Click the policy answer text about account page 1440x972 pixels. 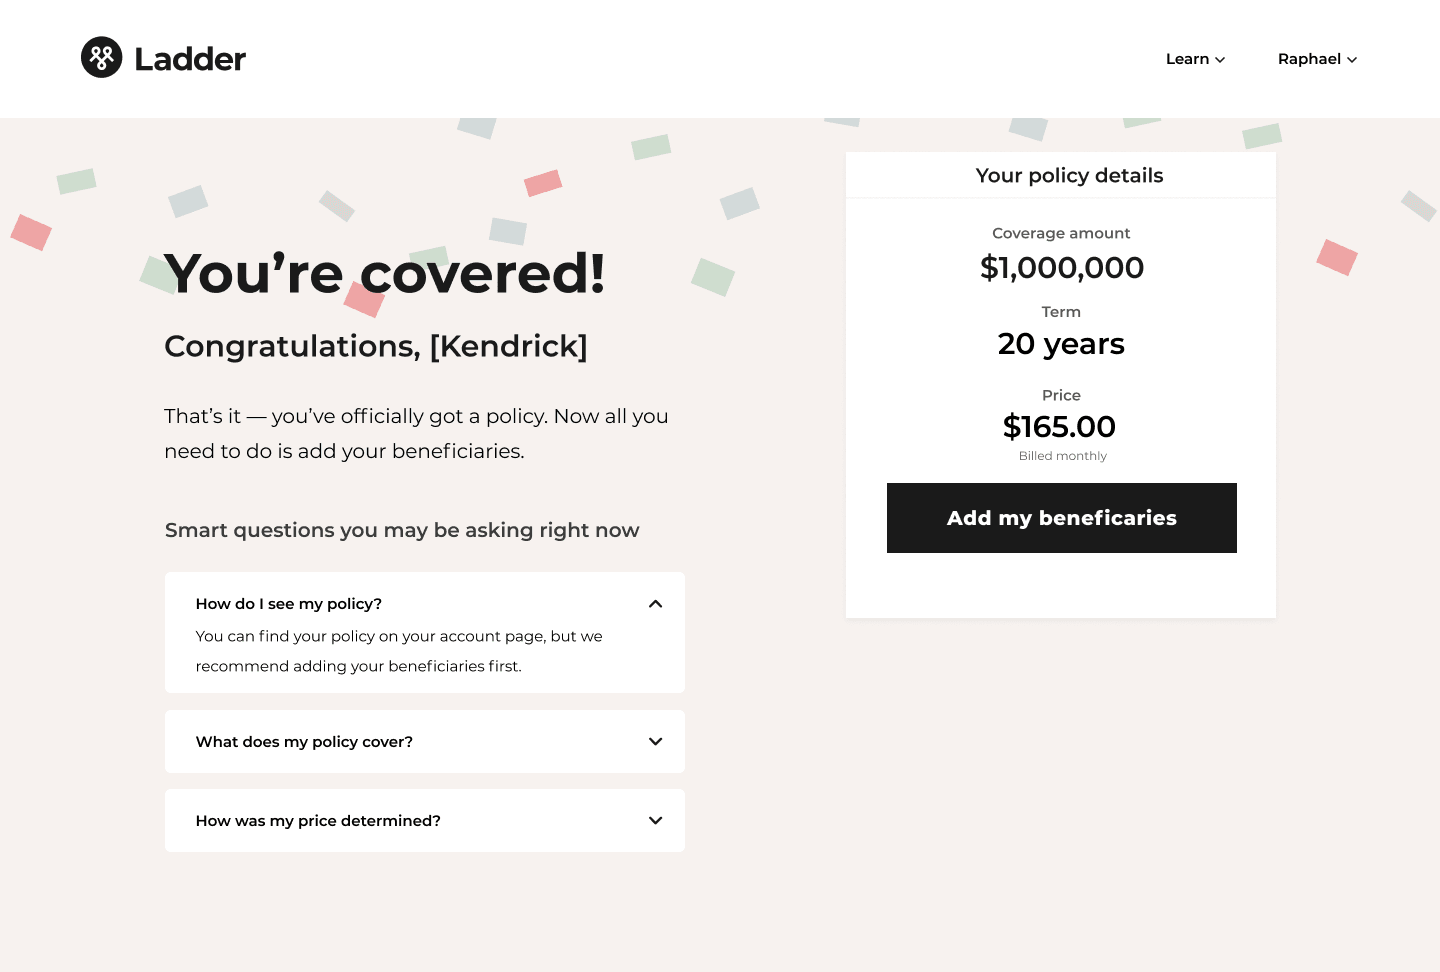[x=399, y=651]
